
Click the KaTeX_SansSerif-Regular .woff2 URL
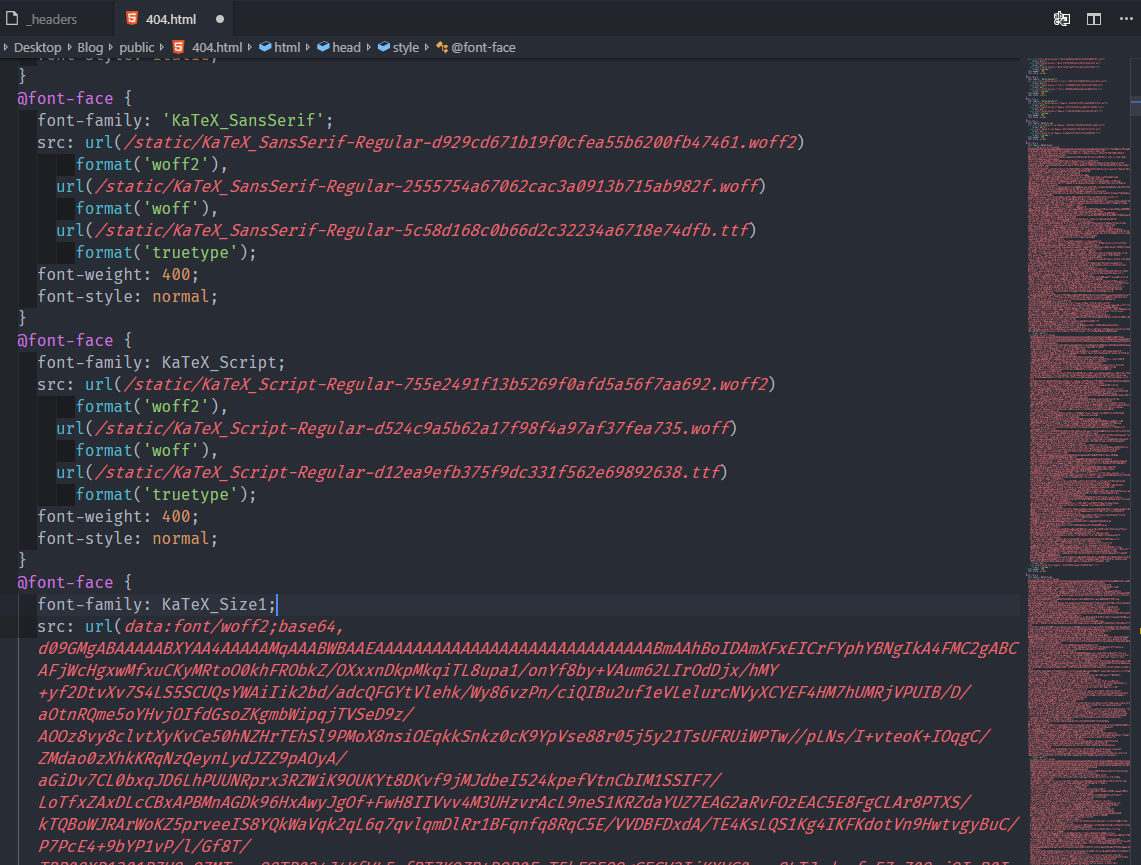[461, 142]
